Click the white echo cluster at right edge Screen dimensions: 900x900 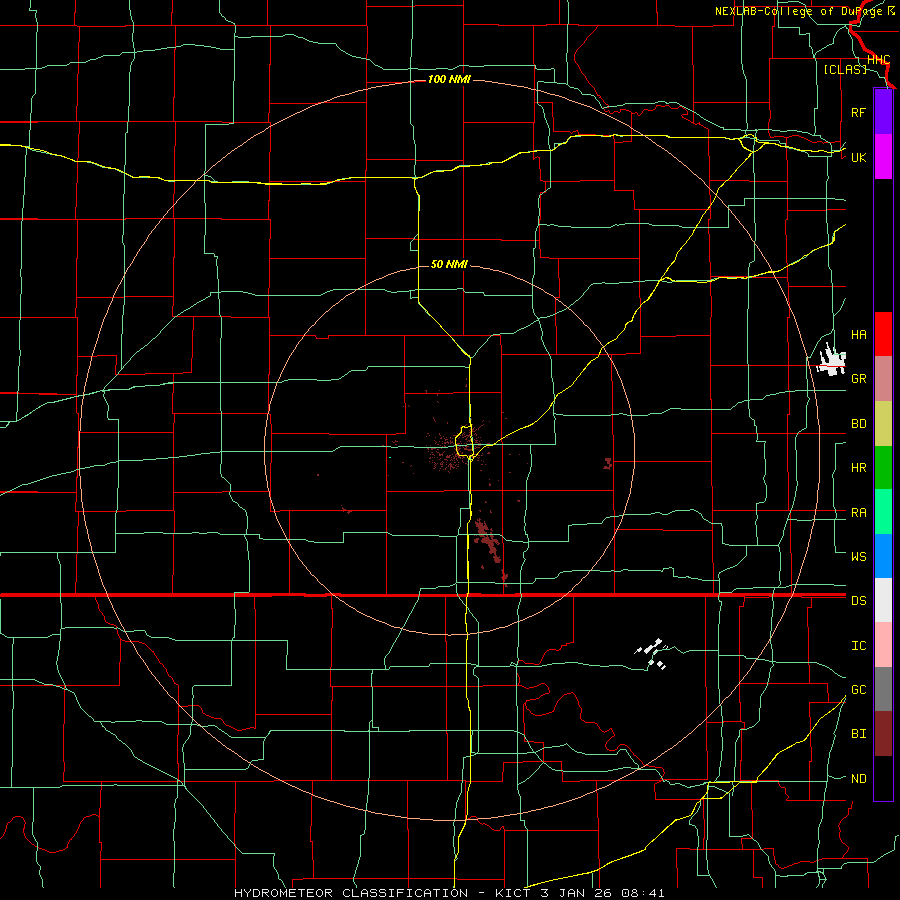tap(831, 360)
